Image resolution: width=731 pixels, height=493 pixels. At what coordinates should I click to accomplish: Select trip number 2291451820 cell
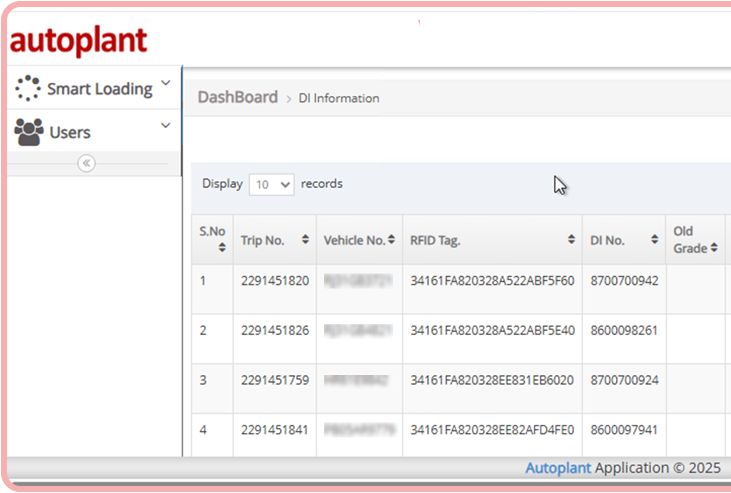[x=275, y=280]
